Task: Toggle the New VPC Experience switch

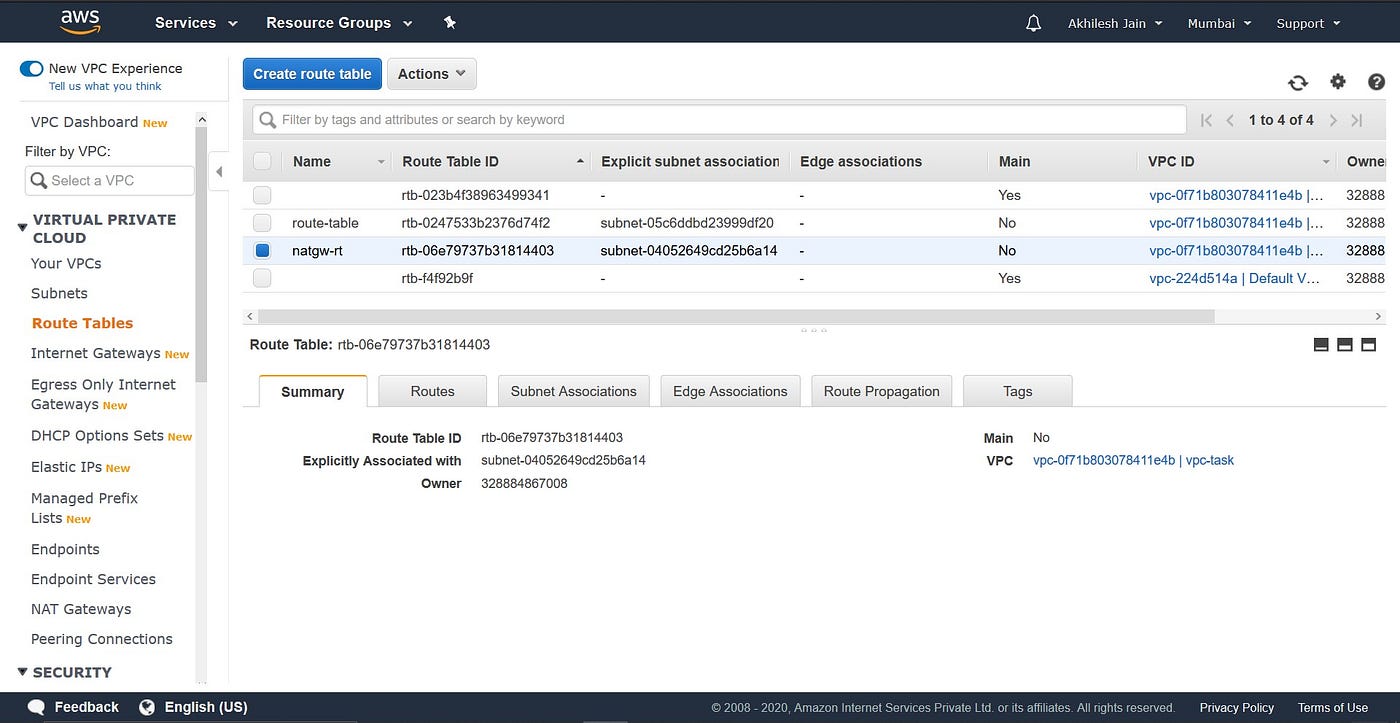Action: [x=31, y=69]
